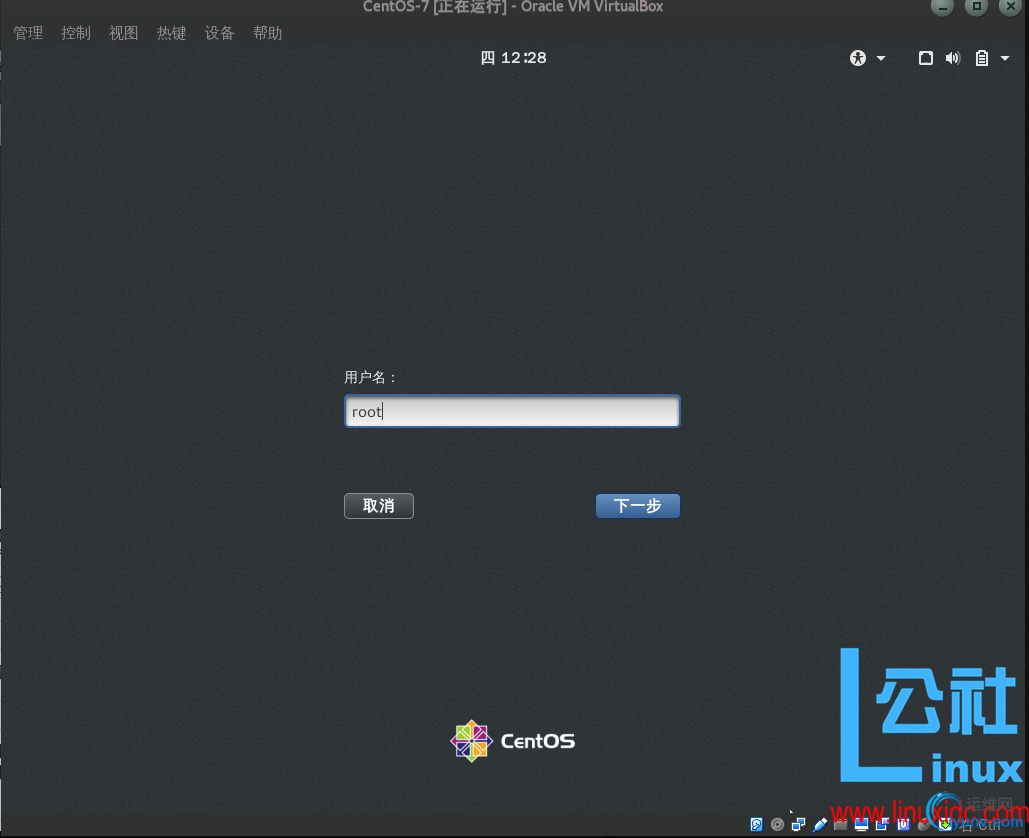Click the battery status icon
The height and width of the screenshot is (838, 1029).
point(981,58)
